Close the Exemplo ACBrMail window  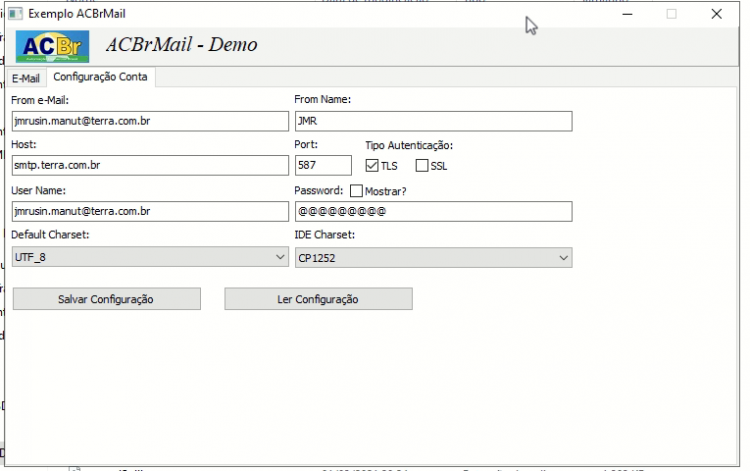coord(717,14)
